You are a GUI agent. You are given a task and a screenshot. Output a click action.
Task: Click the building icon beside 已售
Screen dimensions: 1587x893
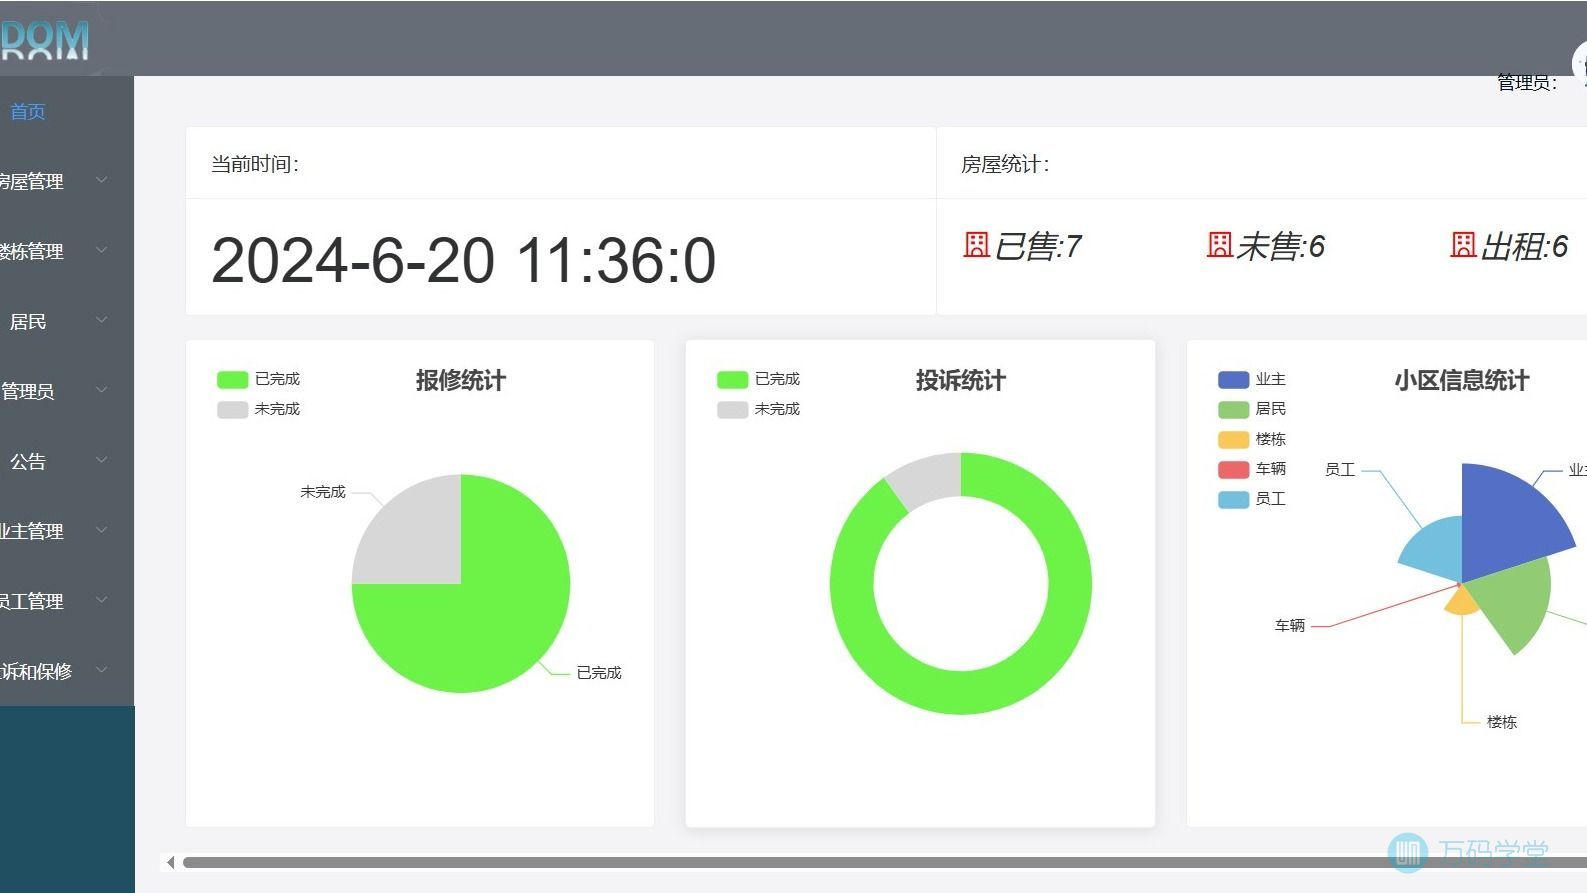coord(976,245)
